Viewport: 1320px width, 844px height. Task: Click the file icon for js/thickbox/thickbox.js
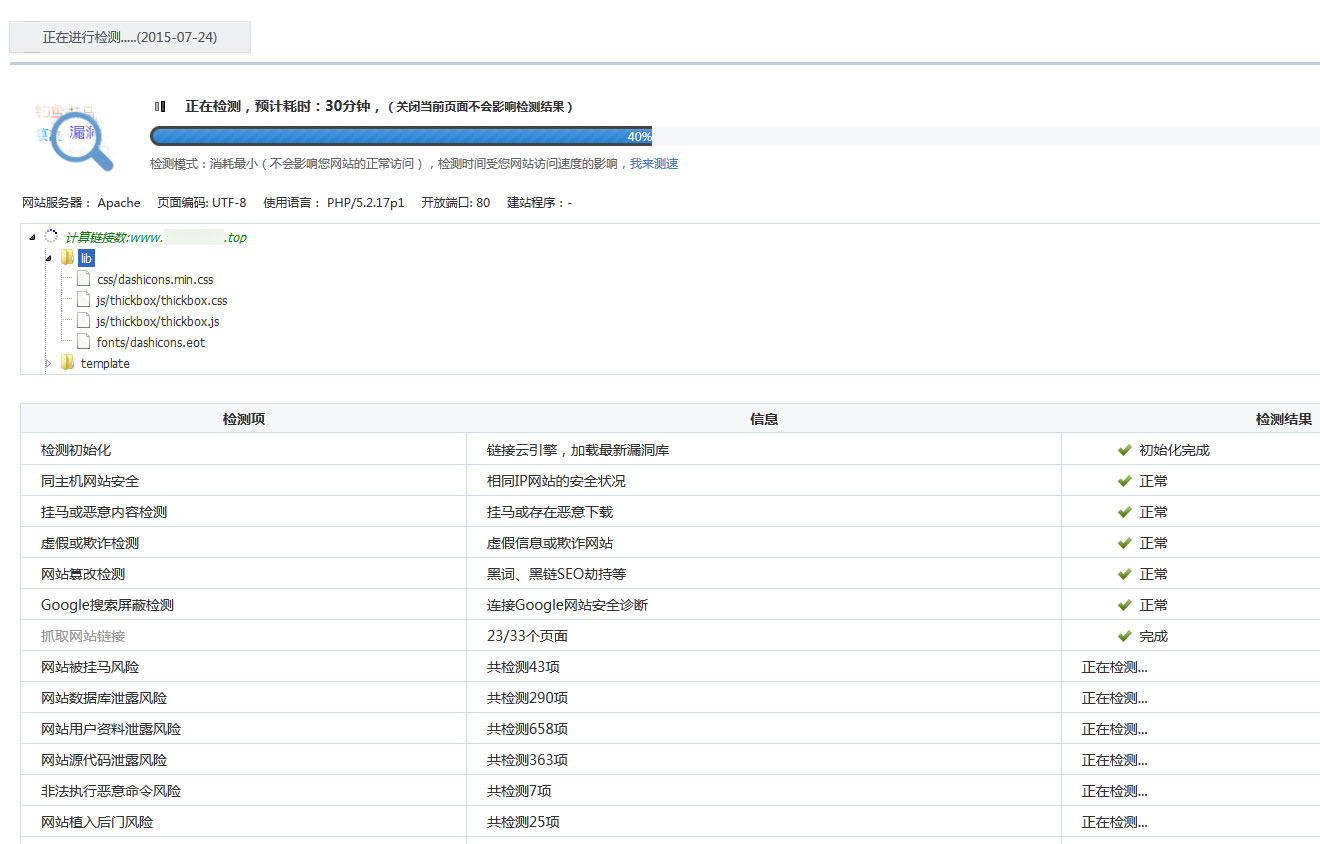click(84, 321)
